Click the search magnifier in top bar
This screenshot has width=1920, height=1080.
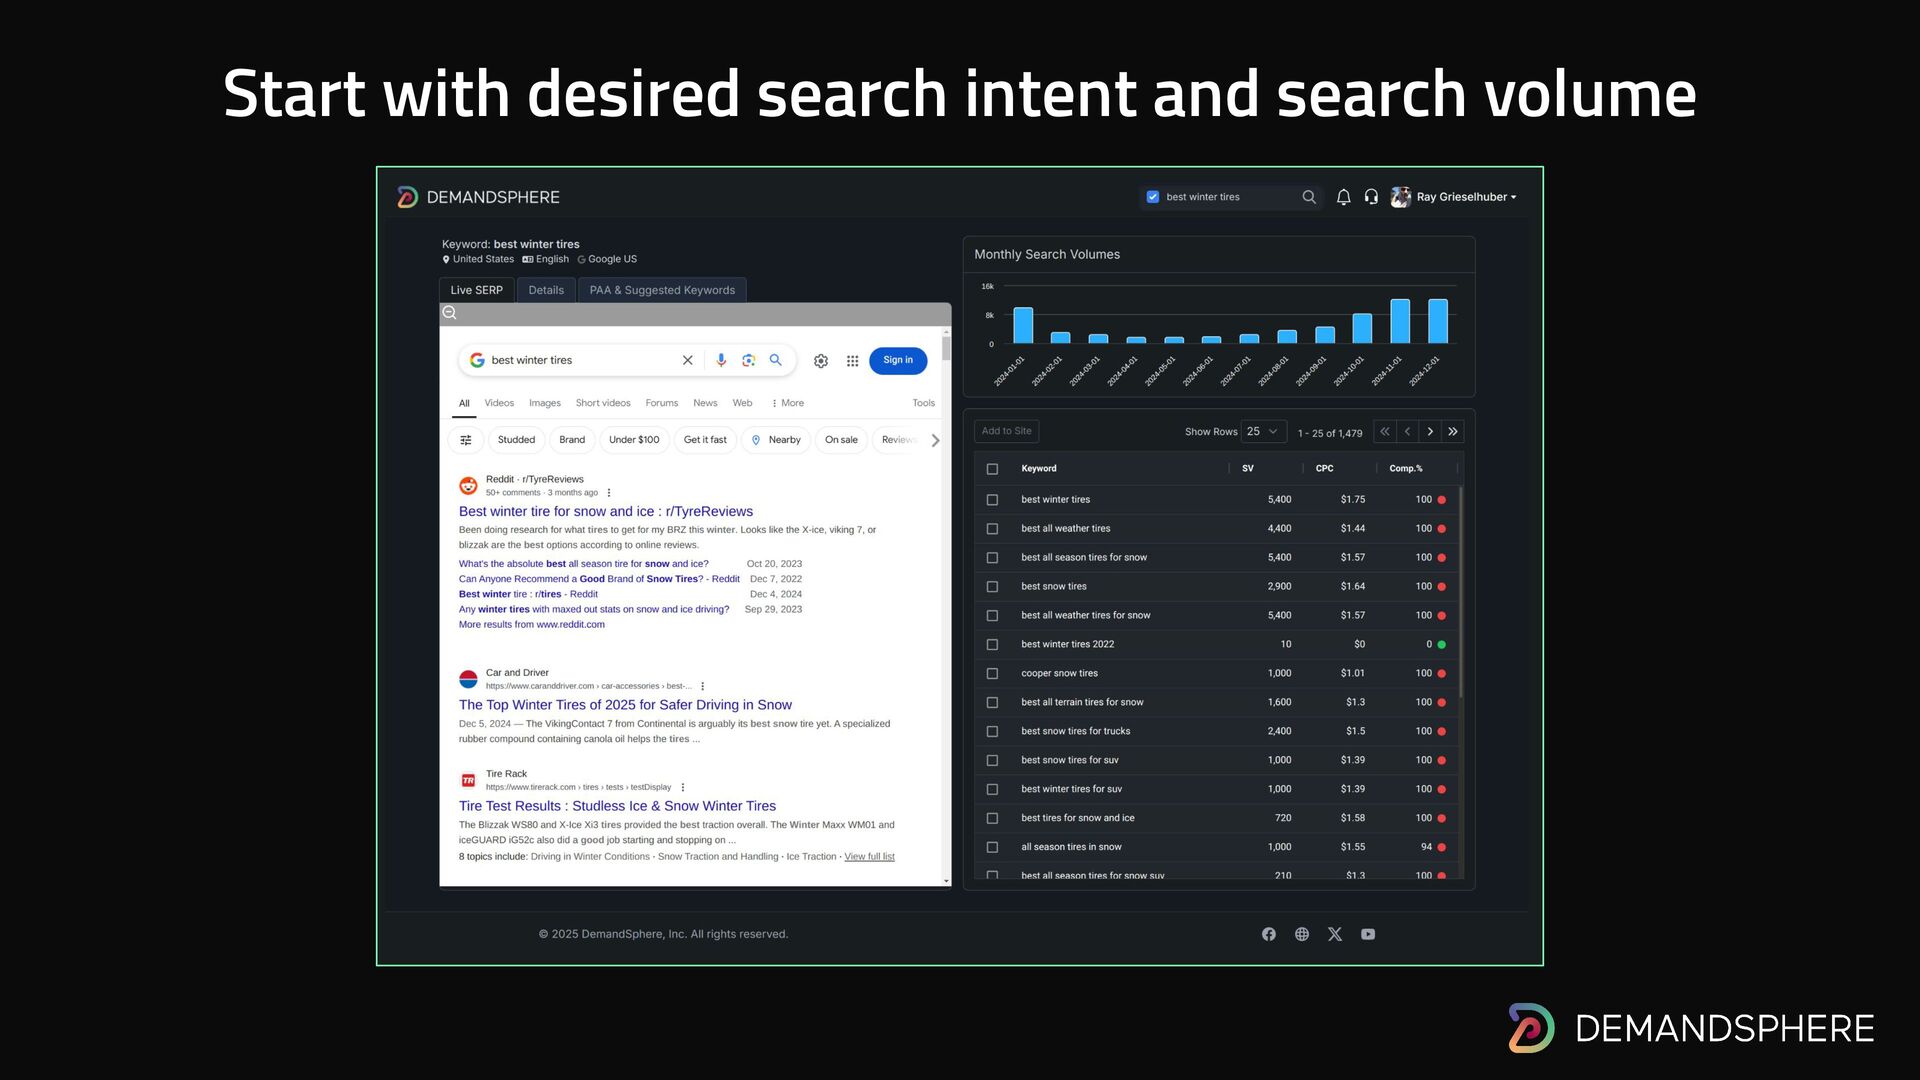pyautogui.click(x=1309, y=197)
